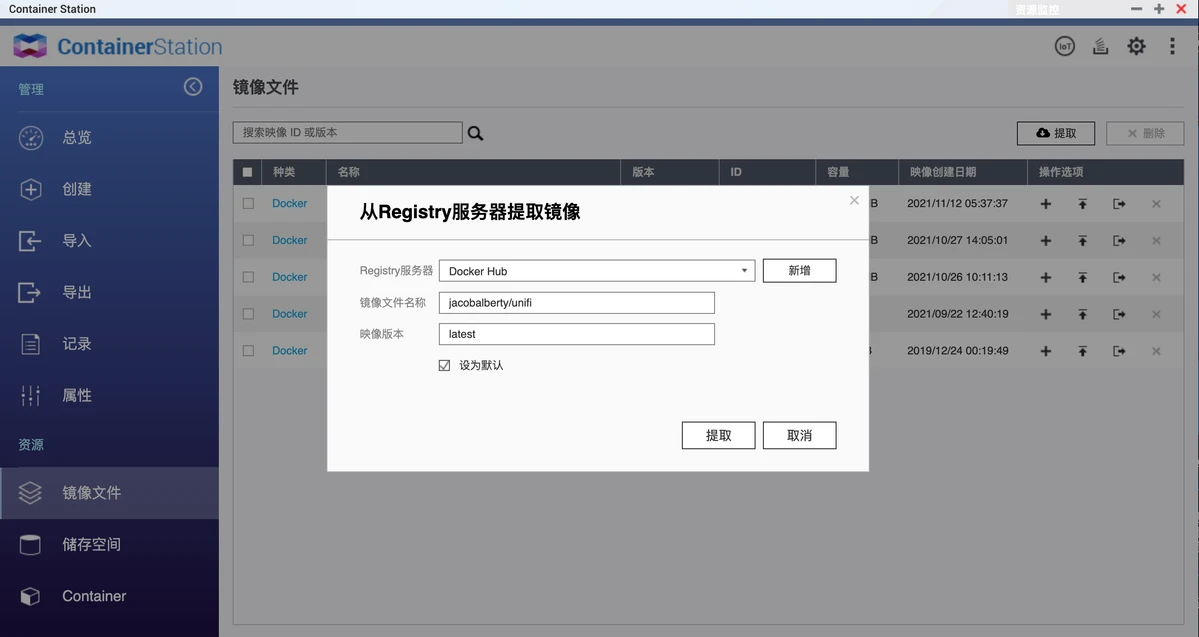Open 创建 in sidebar
Image resolution: width=1199 pixels, height=637 pixels.
[109, 189]
